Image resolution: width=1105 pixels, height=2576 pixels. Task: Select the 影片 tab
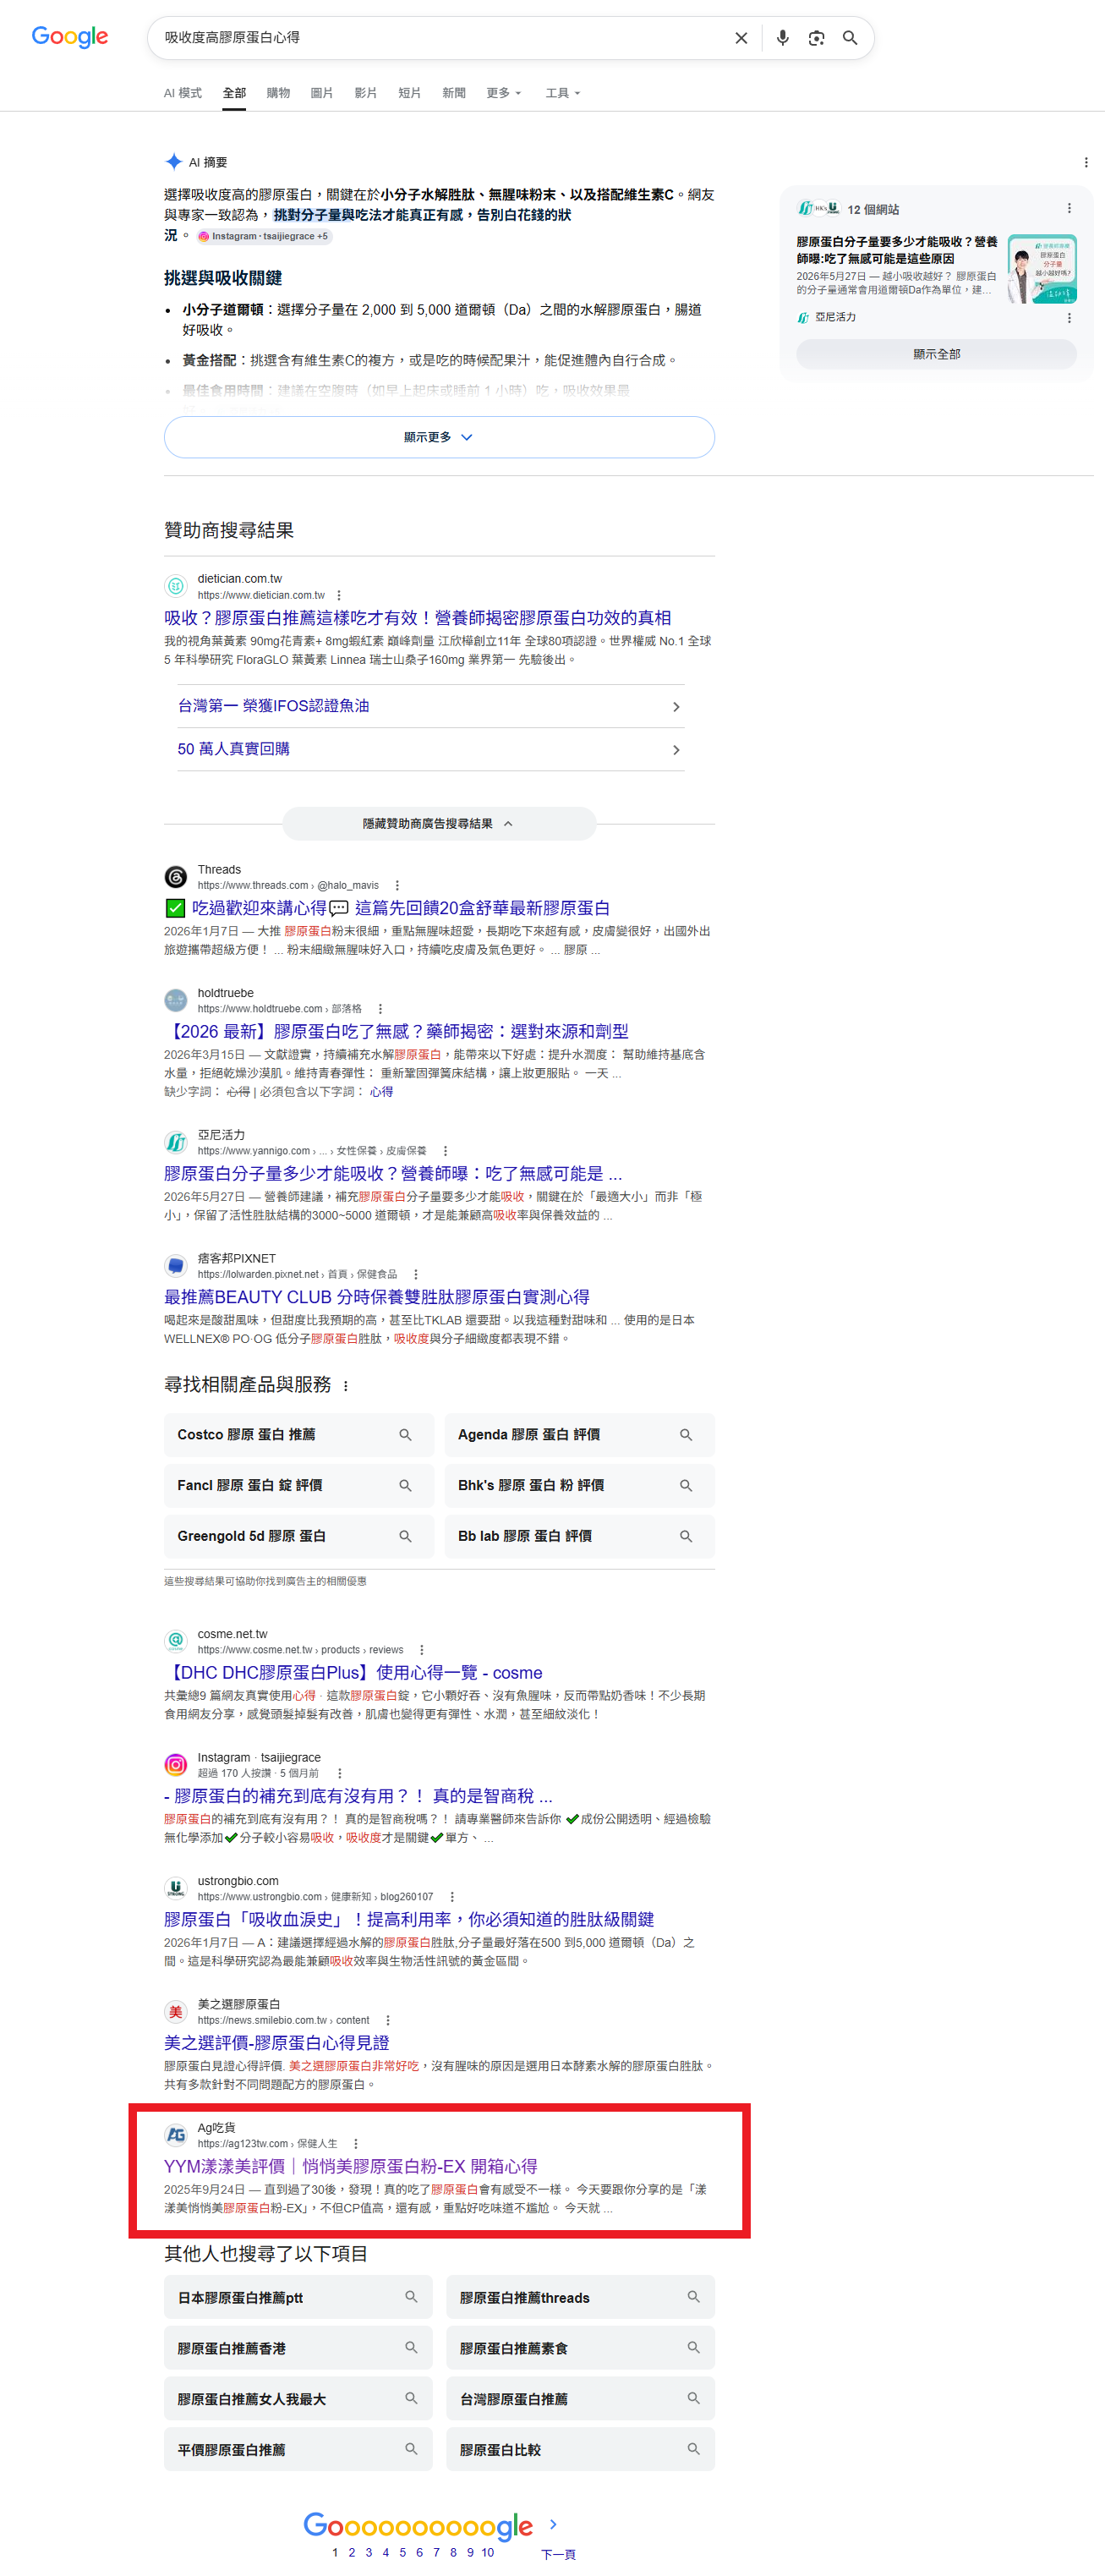[x=366, y=93]
